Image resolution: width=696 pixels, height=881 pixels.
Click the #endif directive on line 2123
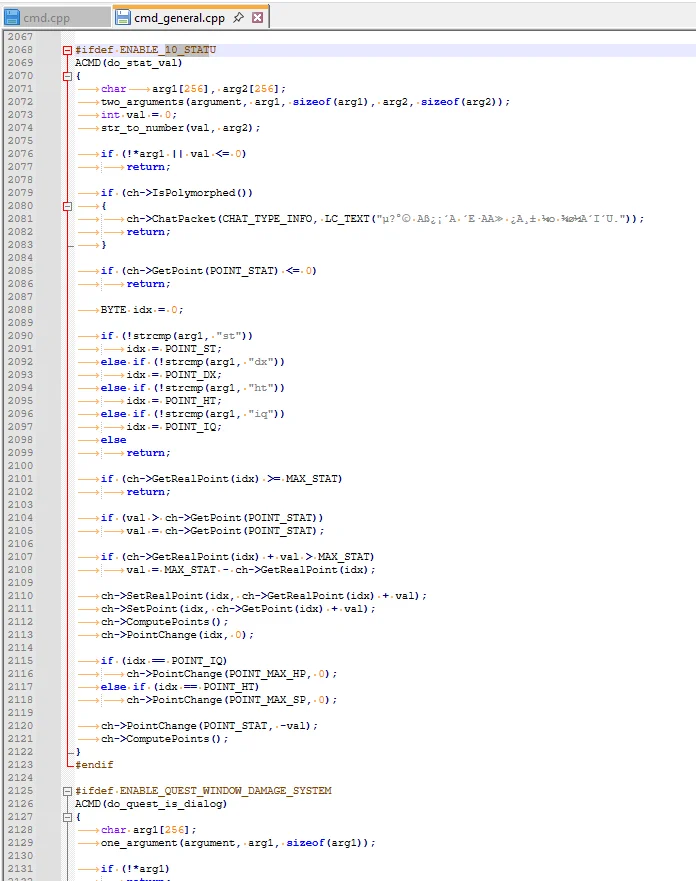pos(94,765)
